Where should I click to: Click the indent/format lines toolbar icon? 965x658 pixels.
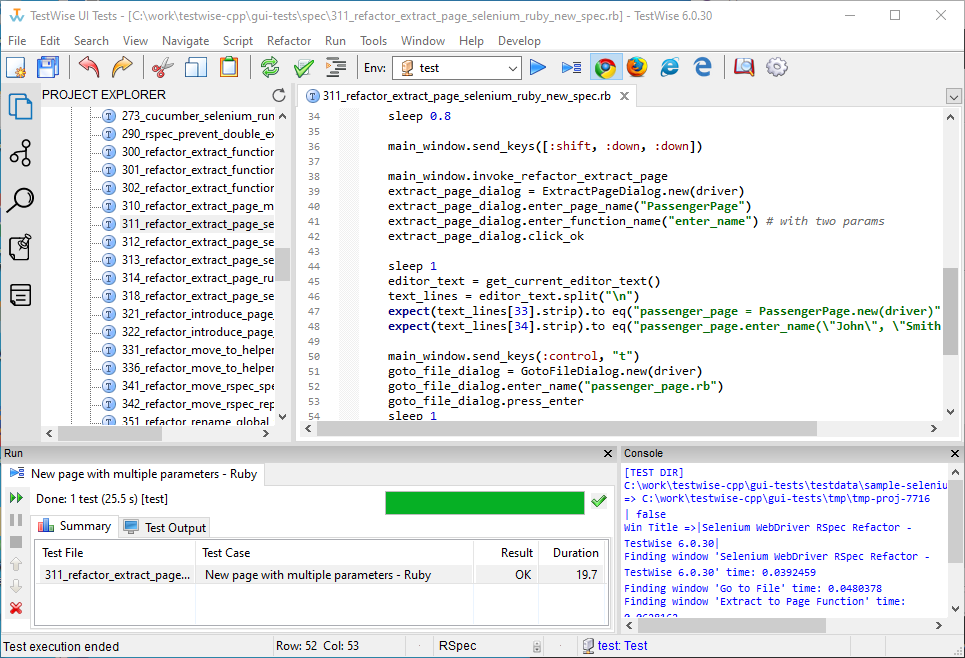click(x=336, y=67)
